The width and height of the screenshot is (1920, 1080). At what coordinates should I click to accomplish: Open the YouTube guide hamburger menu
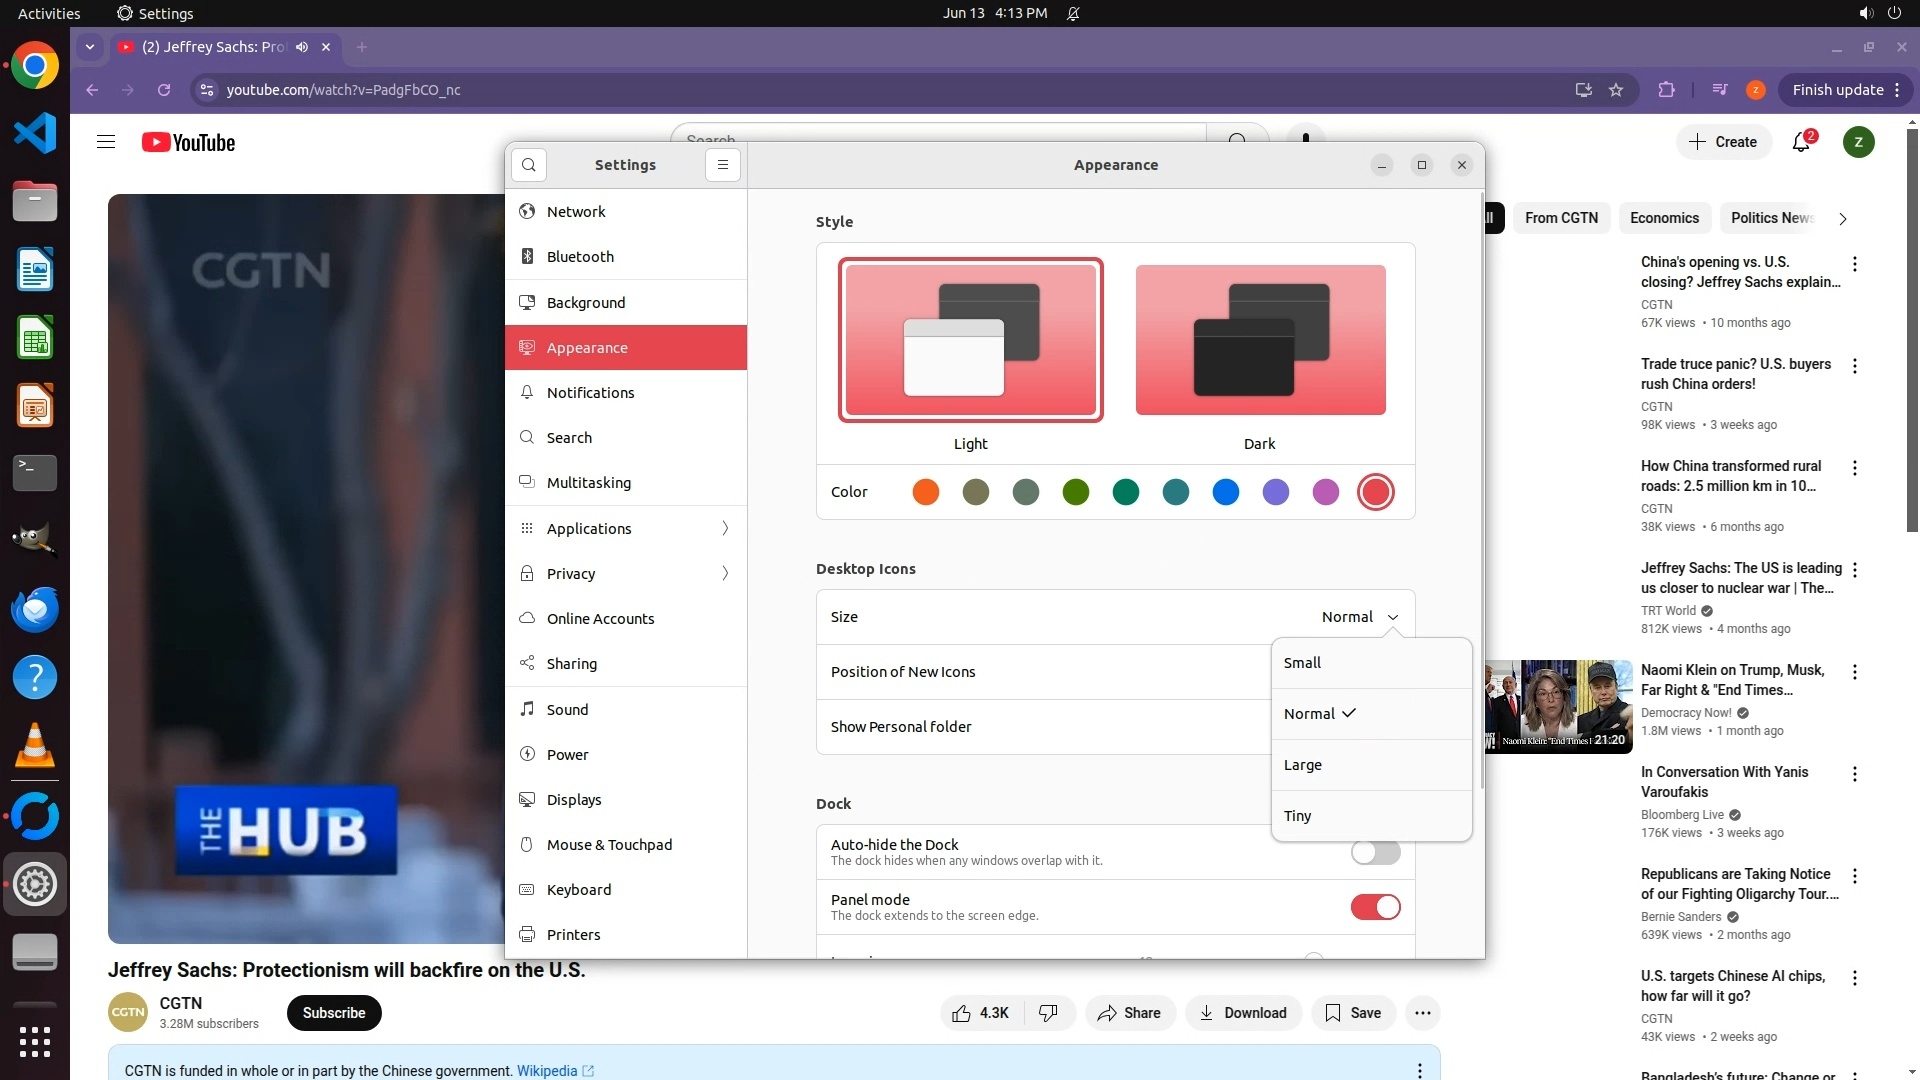(106, 142)
